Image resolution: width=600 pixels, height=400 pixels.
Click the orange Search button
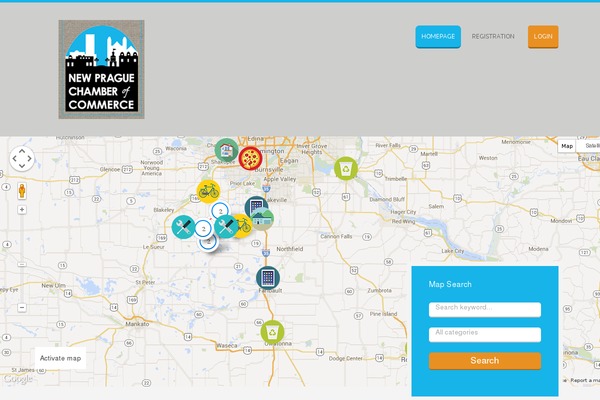click(485, 361)
